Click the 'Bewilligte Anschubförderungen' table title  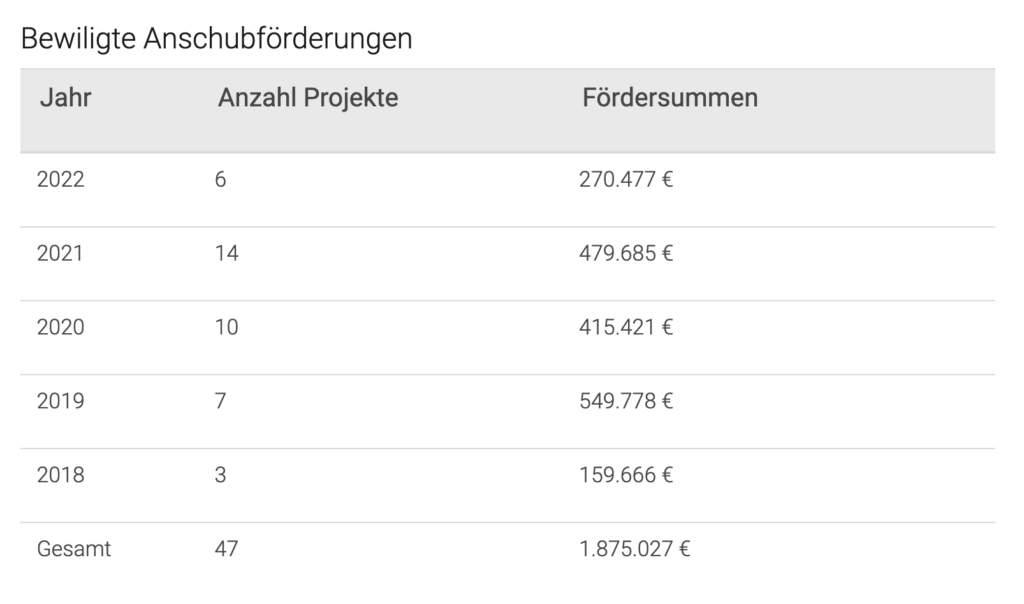216,39
